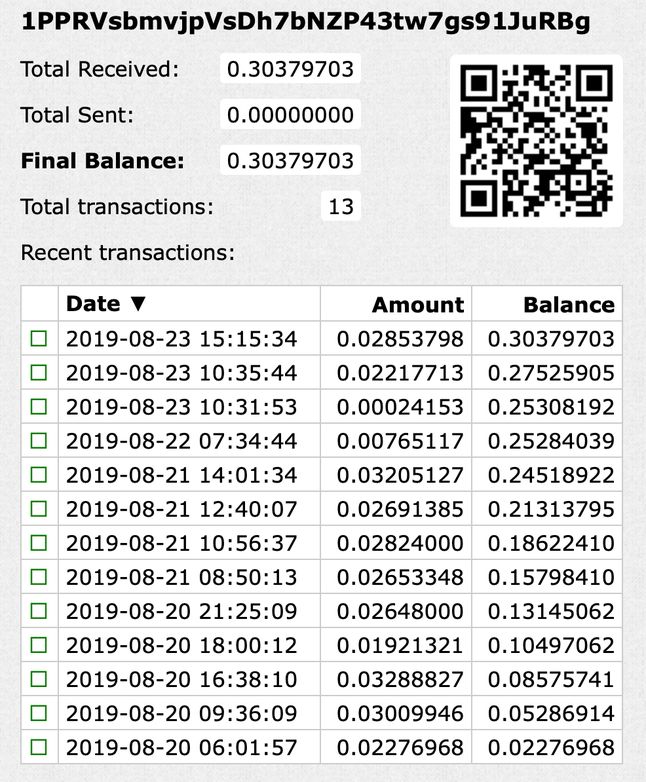Check the box for 2019-08-23 10:35:44 transaction
The image size is (646, 782).
click(x=39, y=373)
